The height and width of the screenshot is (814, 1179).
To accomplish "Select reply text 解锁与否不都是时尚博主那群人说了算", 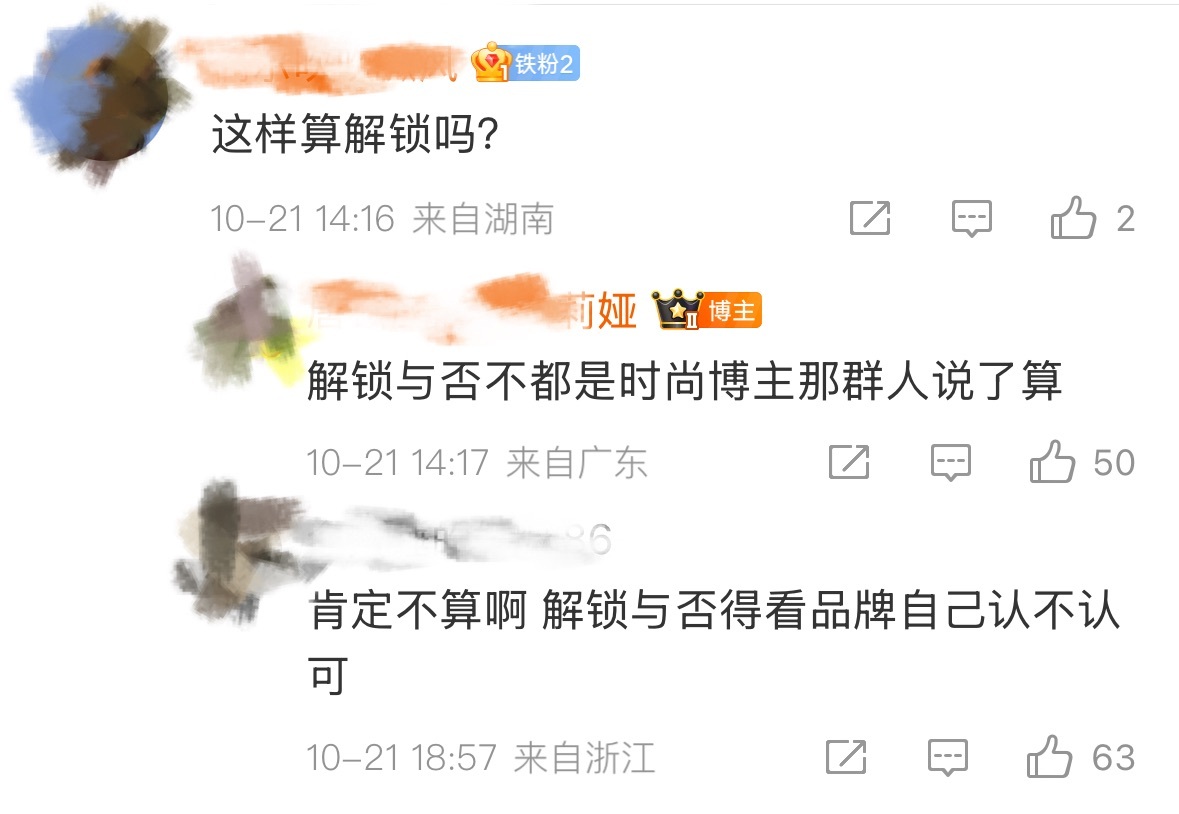I will (x=684, y=380).
